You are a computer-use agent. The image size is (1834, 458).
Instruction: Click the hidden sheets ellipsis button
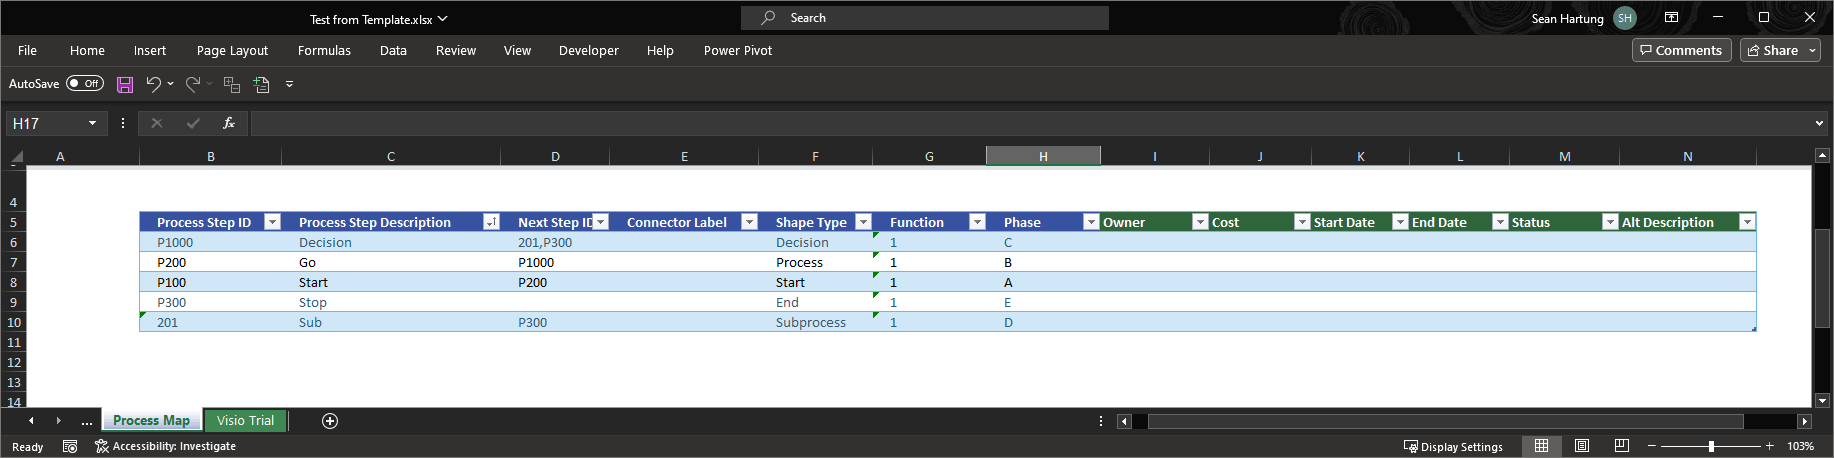pyautogui.click(x=87, y=421)
